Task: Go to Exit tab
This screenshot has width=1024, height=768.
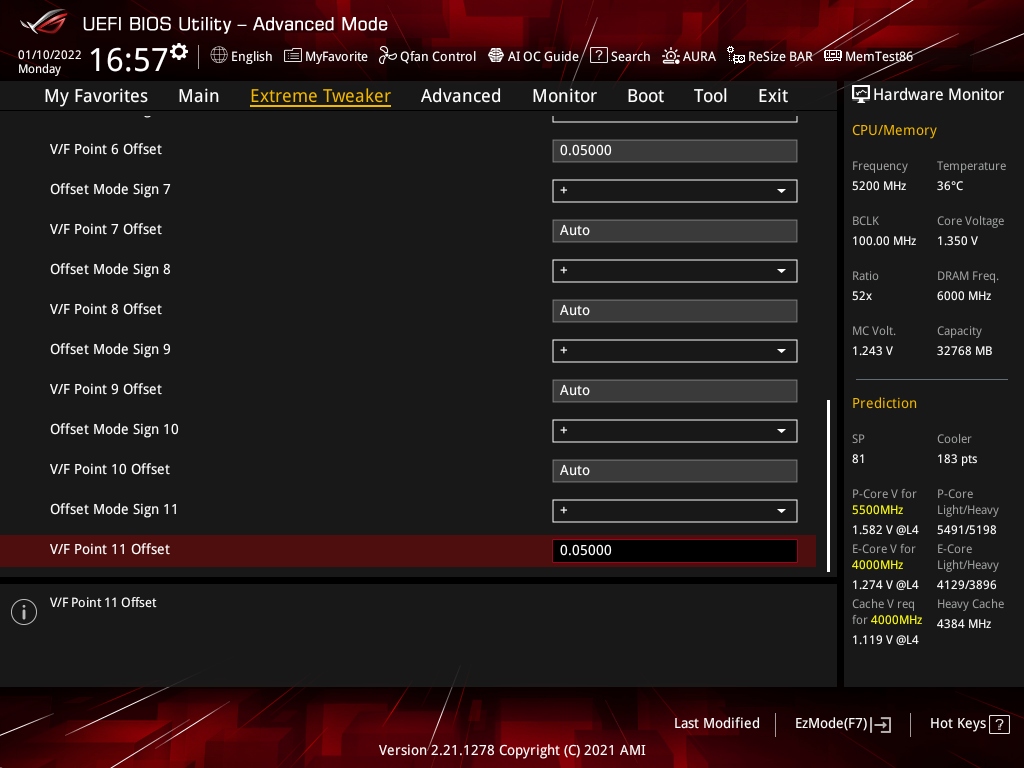Action: 773,96
